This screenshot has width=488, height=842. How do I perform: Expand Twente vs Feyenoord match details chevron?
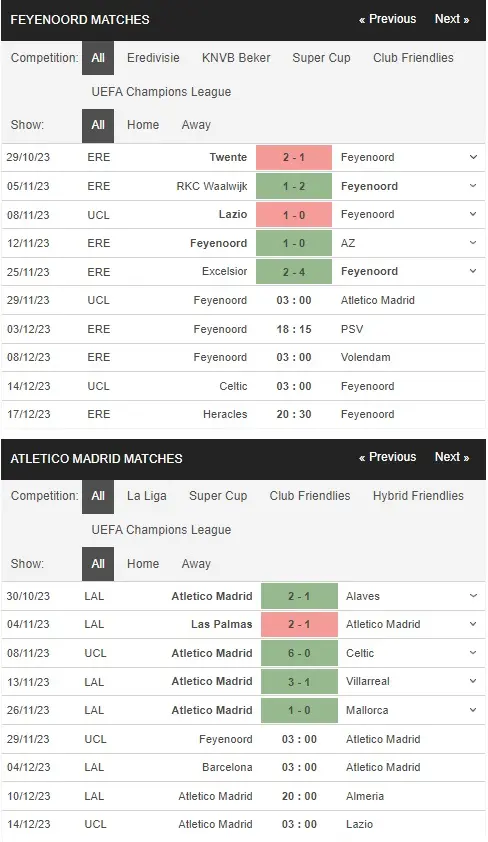point(473,157)
